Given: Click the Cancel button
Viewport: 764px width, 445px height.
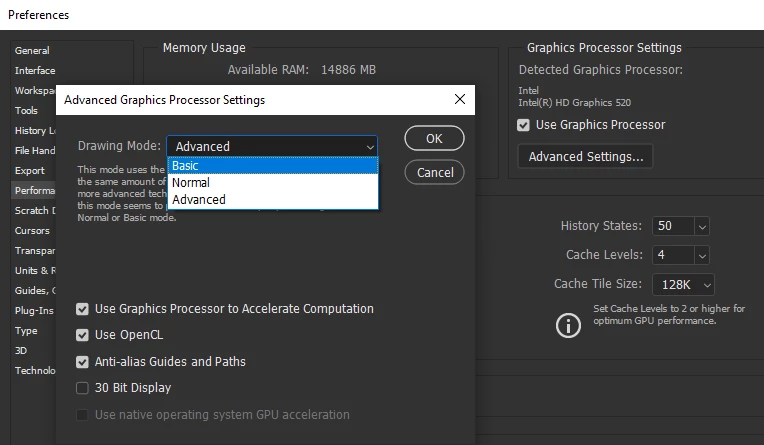Looking at the screenshot, I should point(435,172).
